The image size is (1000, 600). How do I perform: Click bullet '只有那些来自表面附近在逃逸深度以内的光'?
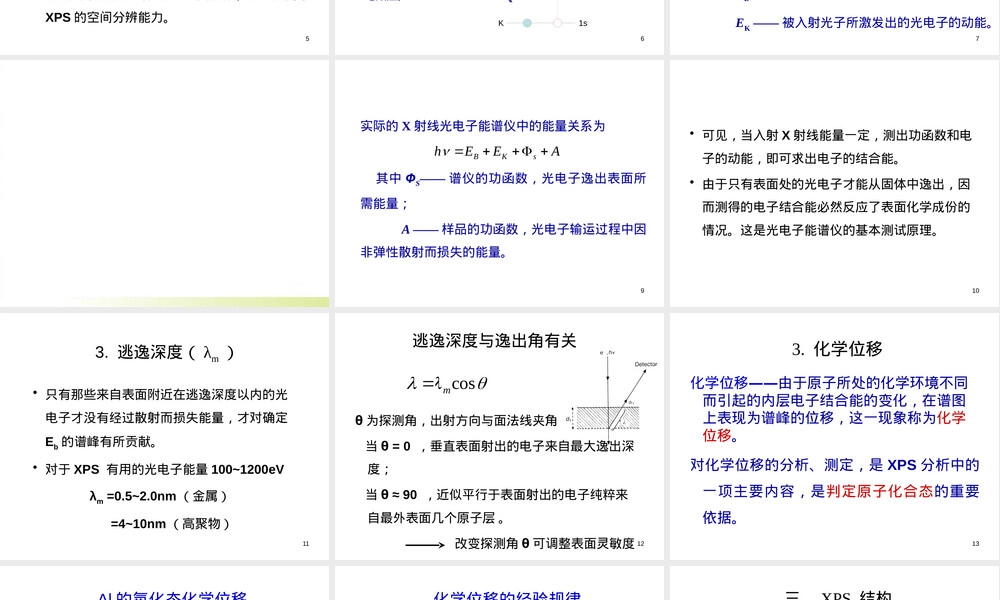tap(166, 395)
